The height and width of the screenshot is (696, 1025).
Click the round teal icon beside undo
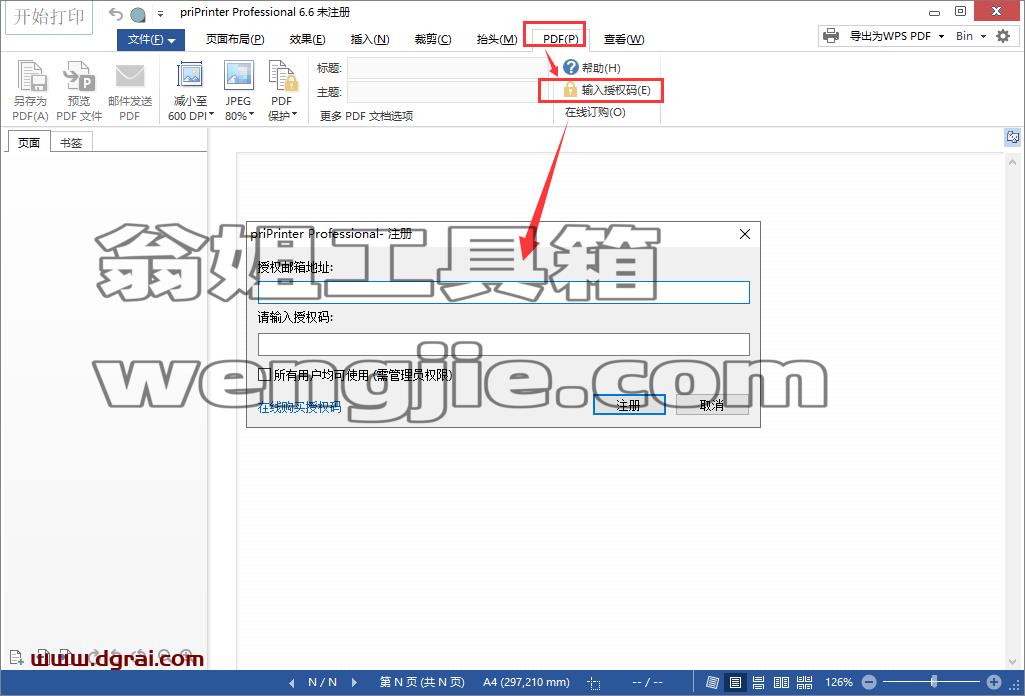[x=138, y=14]
